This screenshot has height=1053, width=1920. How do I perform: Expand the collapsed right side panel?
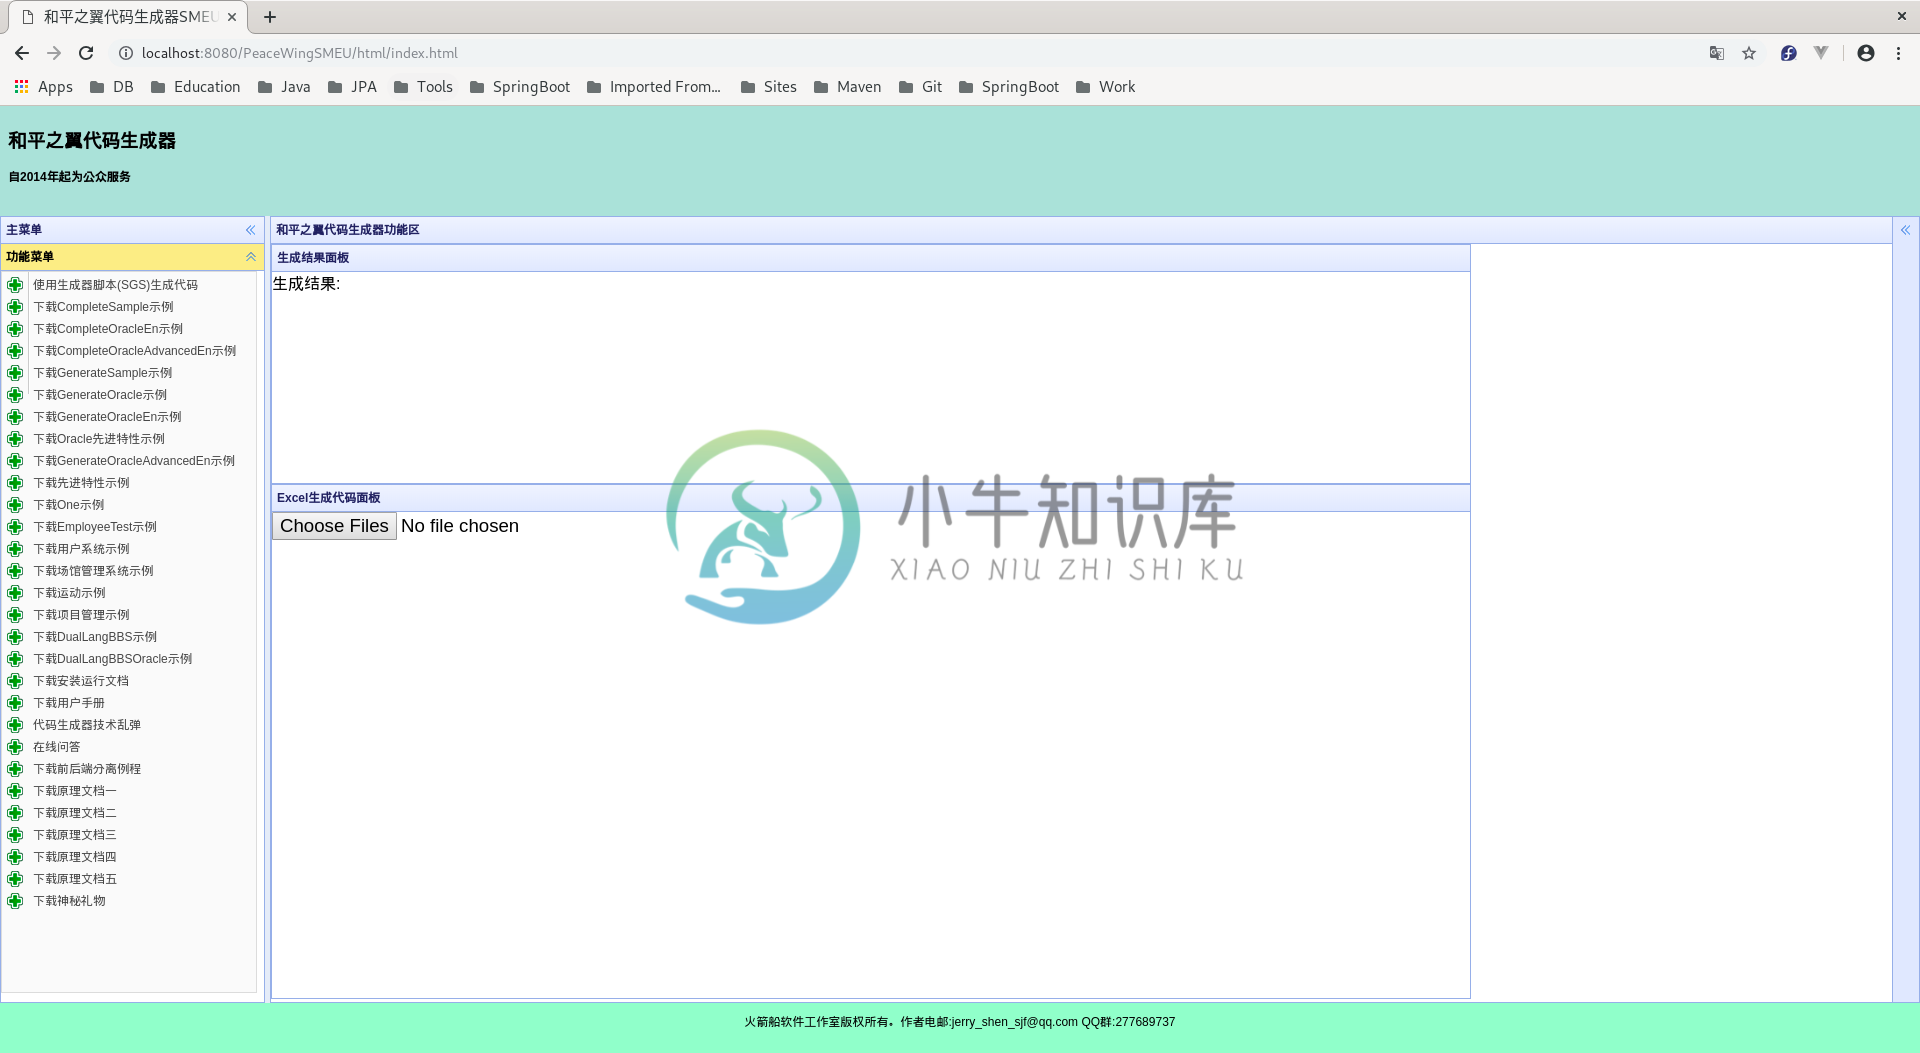click(1905, 230)
